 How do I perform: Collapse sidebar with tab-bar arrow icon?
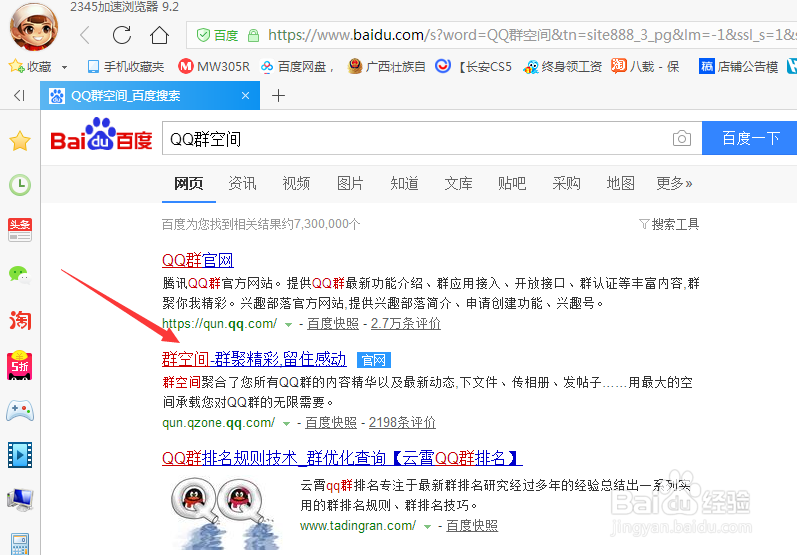[19, 96]
